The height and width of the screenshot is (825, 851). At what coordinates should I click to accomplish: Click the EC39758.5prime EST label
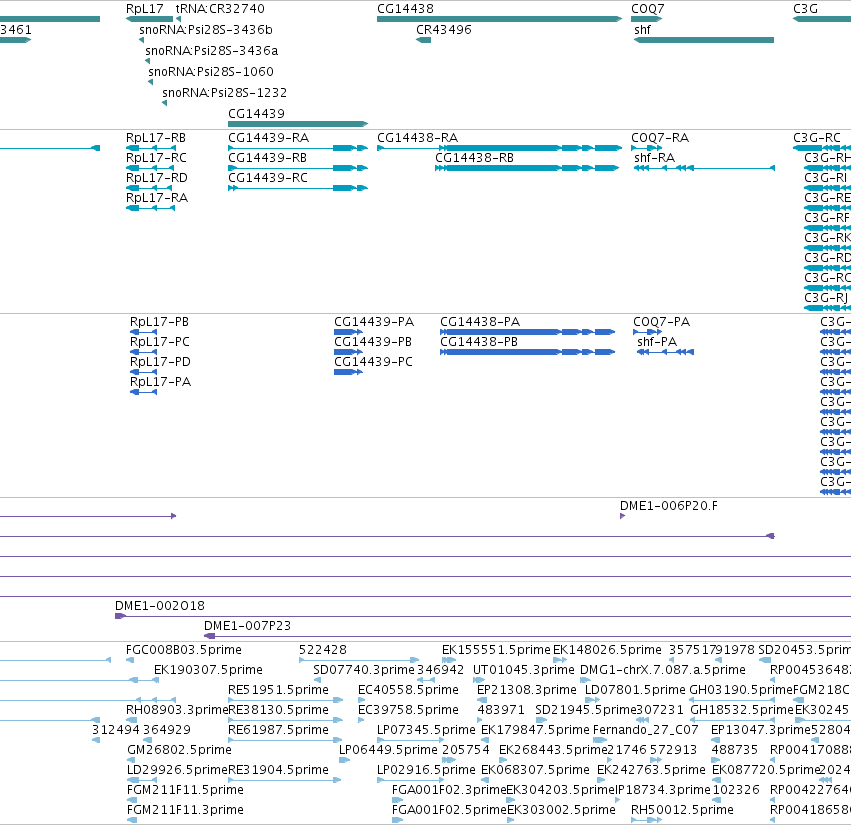click(409, 709)
